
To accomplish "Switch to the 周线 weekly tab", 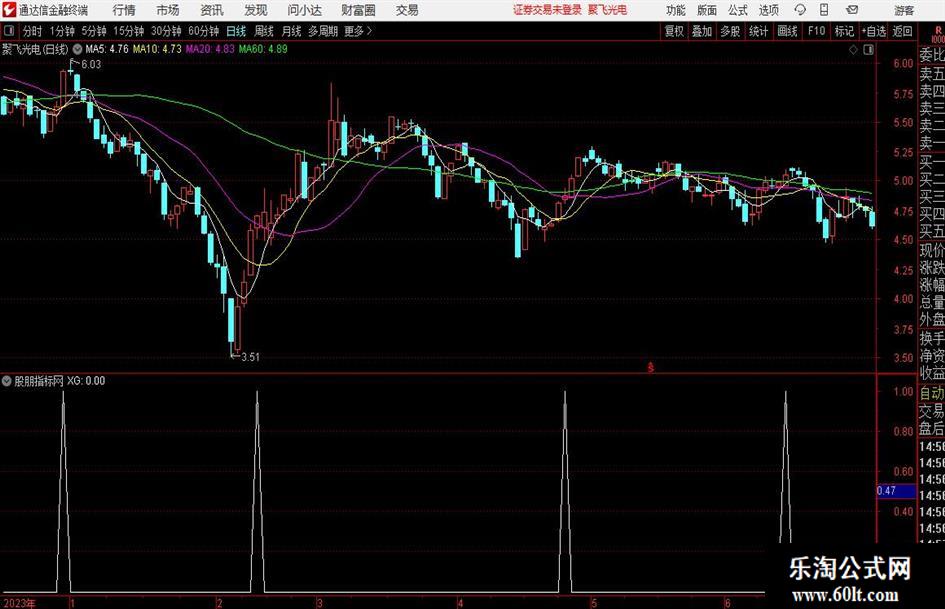I will pos(263,31).
